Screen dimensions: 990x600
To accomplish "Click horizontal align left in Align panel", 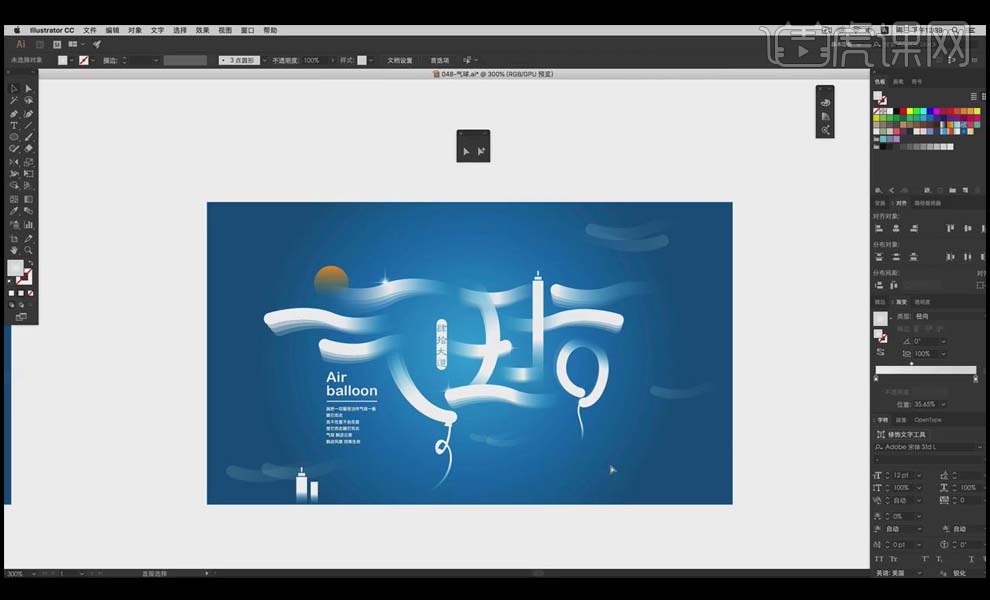I will 879,229.
